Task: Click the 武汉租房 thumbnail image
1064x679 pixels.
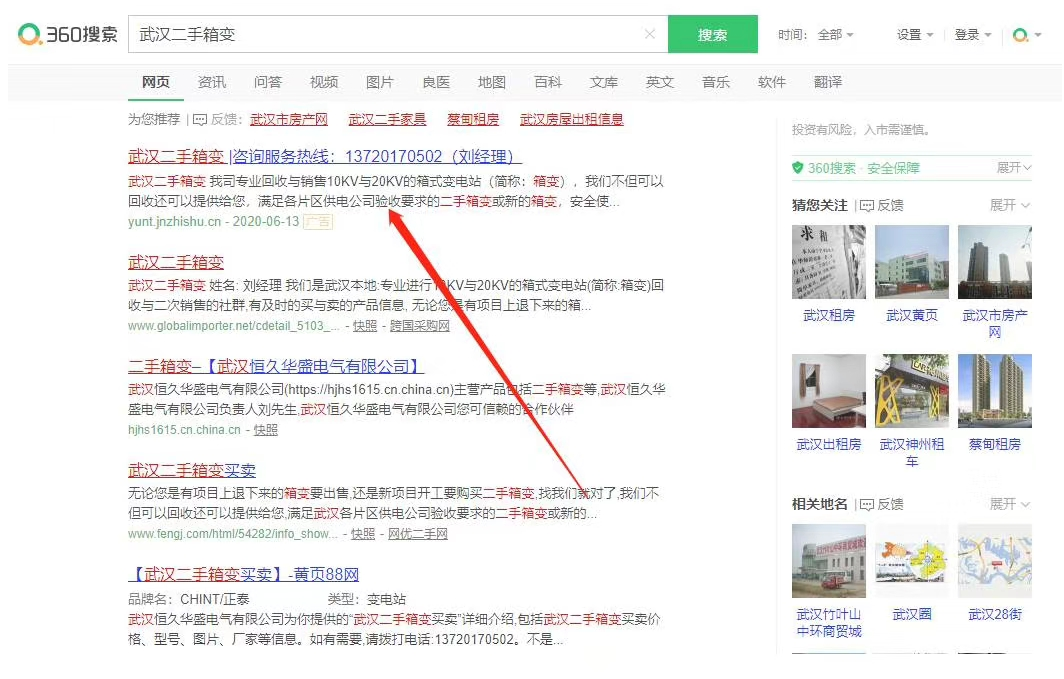Action: point(829,262)
